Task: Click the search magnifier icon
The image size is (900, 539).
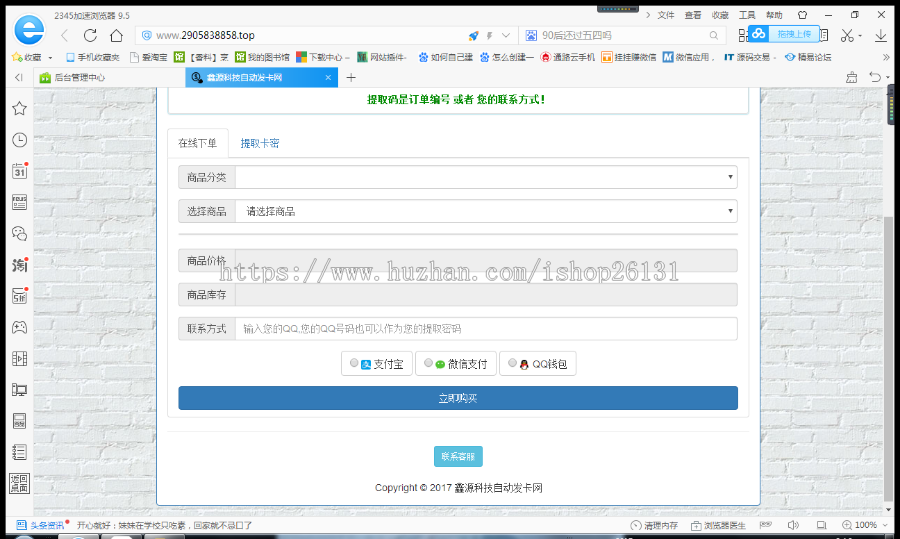Action: point(713,36)
